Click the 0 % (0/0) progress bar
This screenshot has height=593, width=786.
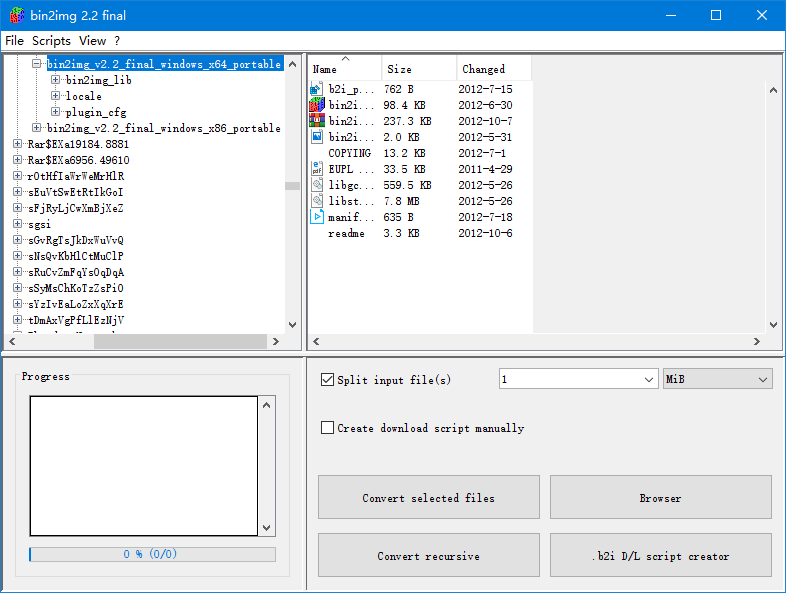click(152, 554)
